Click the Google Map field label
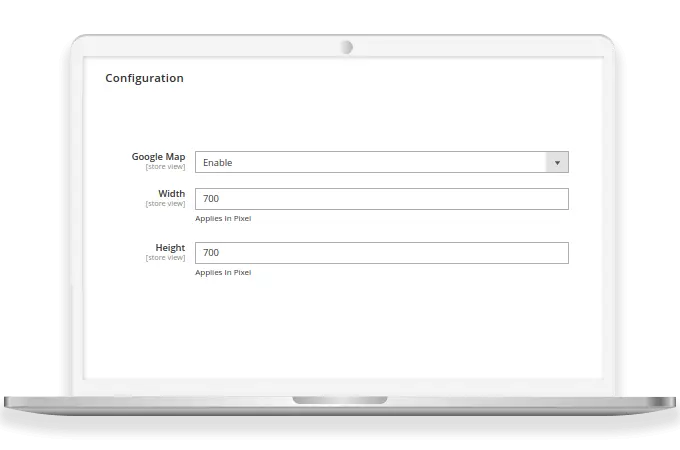This screenshot has height=450, width=680. pos(158,157)
